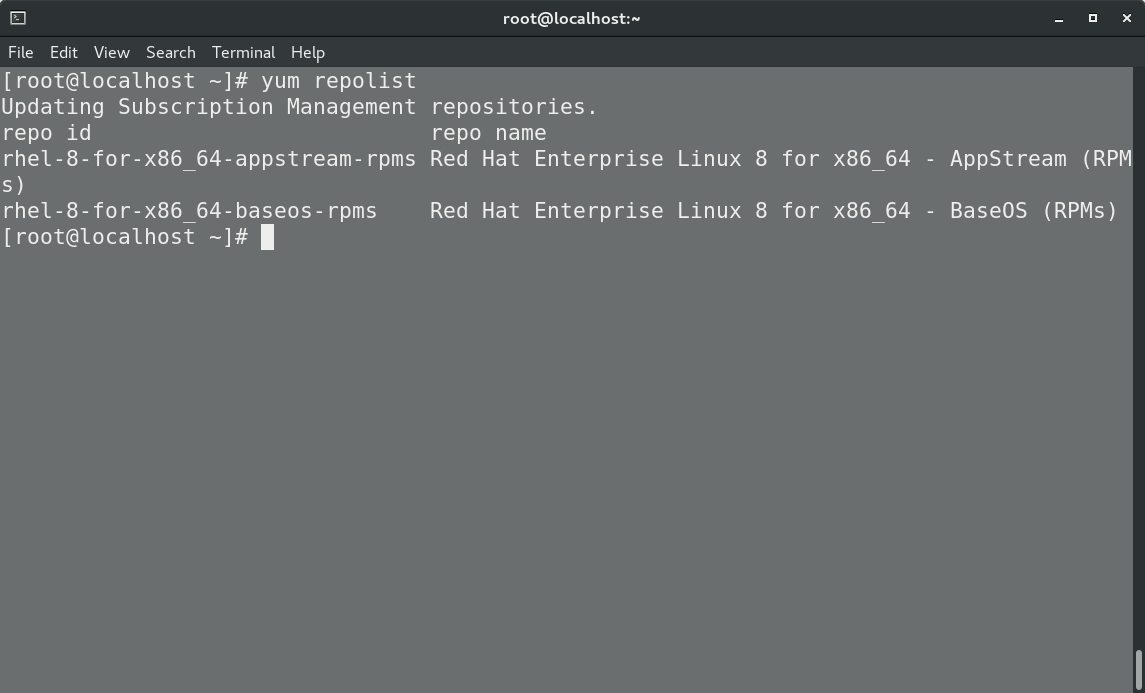Screen dimensions: 1145x693
Task: Open the Search menu
Action: (171, 53)
